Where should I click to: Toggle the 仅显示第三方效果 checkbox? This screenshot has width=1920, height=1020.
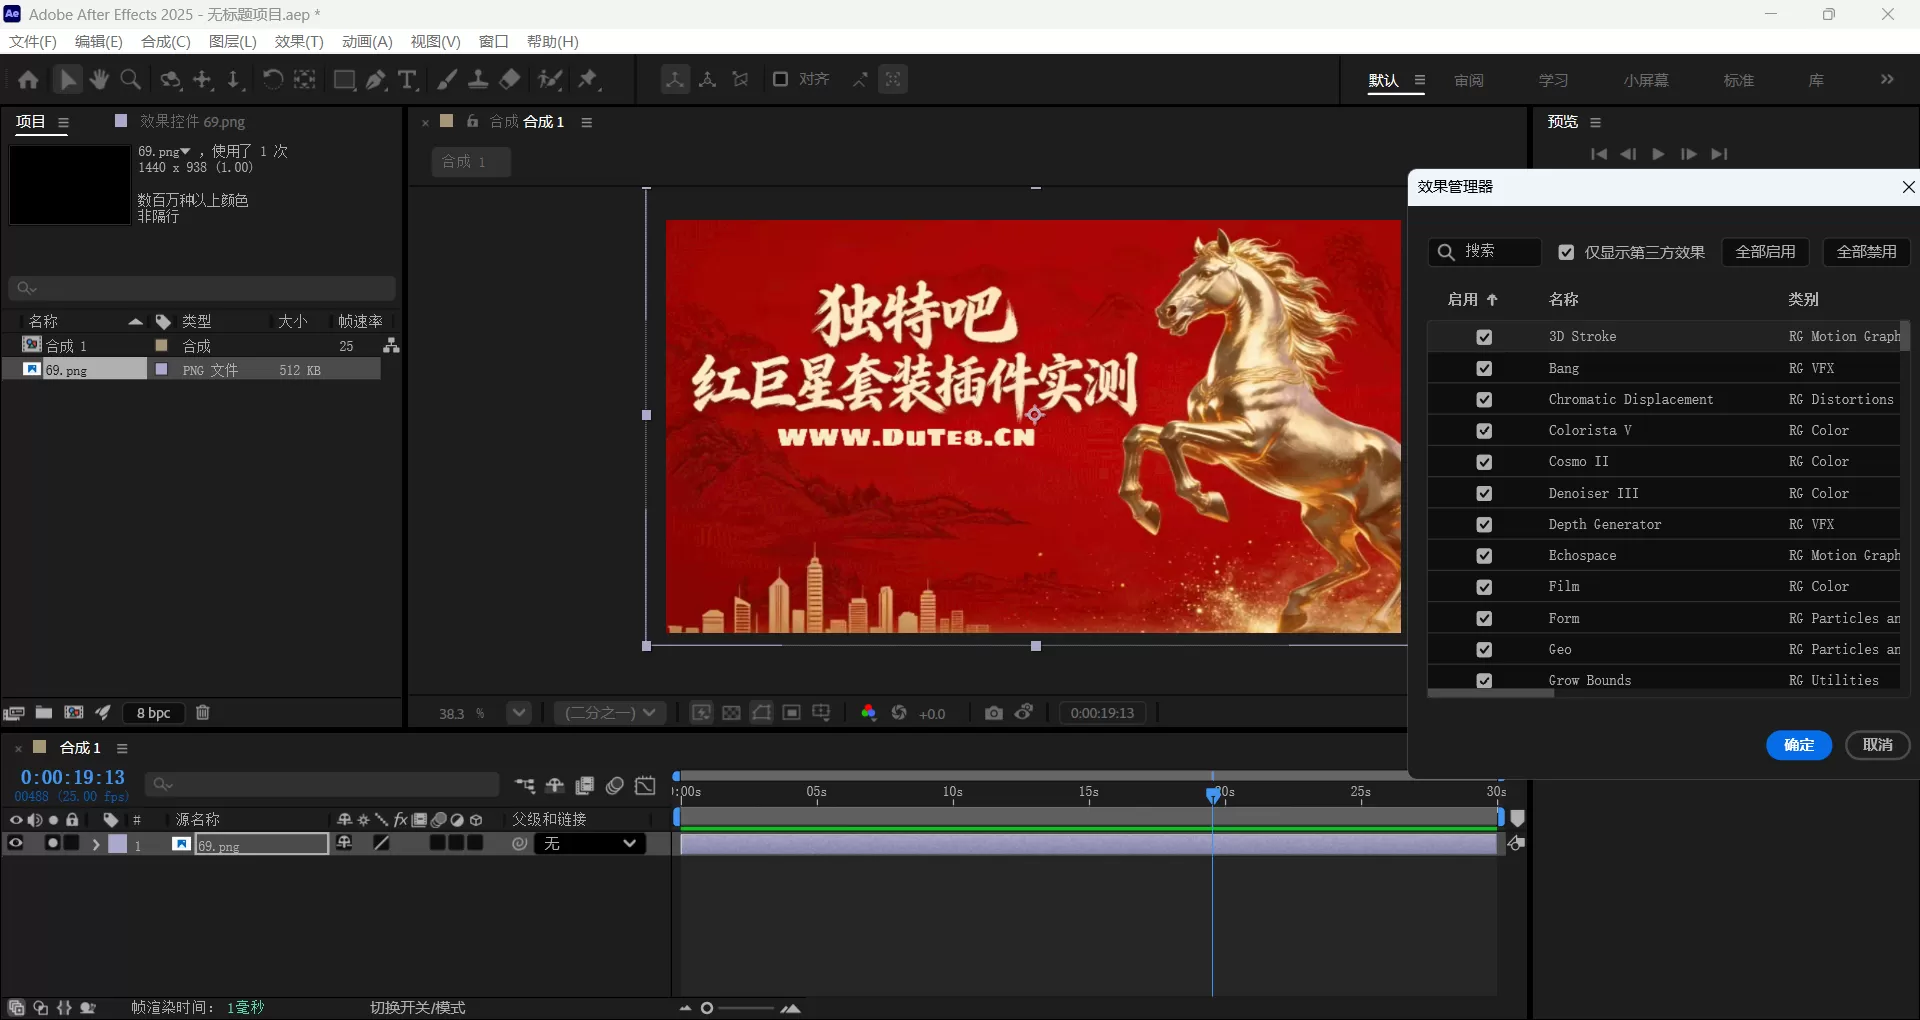[x=1565, y=252]
